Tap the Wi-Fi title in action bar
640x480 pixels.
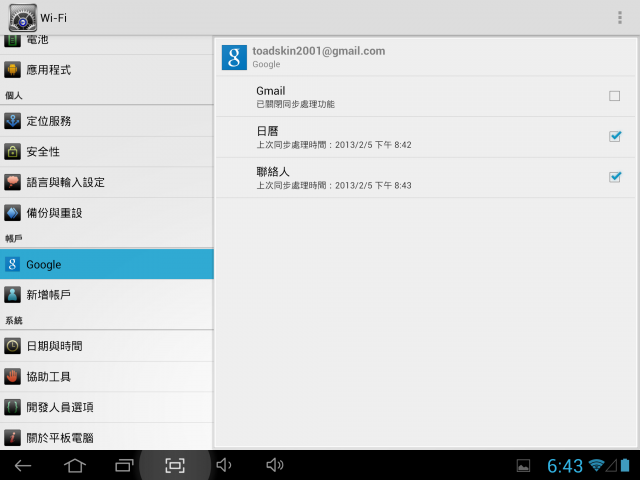tap(53, 18)
